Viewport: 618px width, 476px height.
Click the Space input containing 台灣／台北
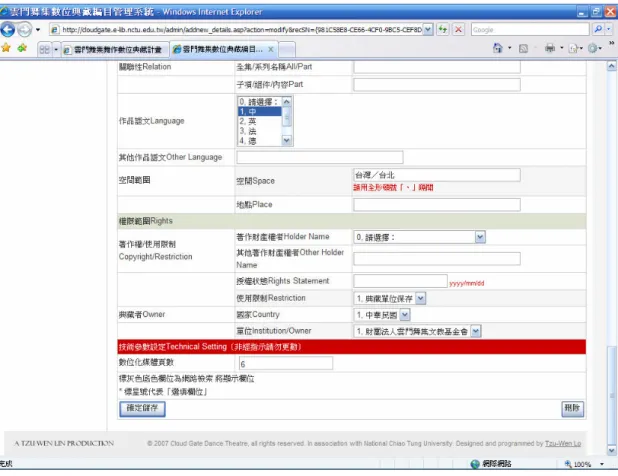coord(437,175)
